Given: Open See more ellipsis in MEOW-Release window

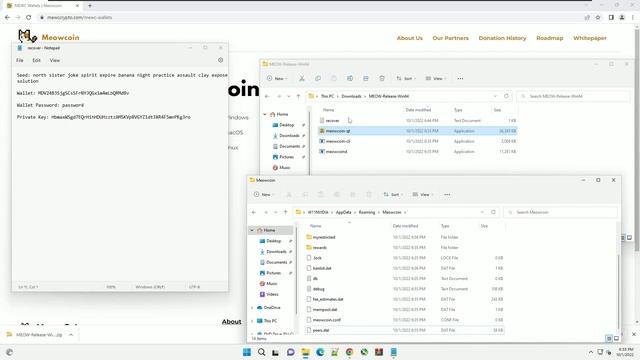Looking at the screenshot, I should (460, 78).
